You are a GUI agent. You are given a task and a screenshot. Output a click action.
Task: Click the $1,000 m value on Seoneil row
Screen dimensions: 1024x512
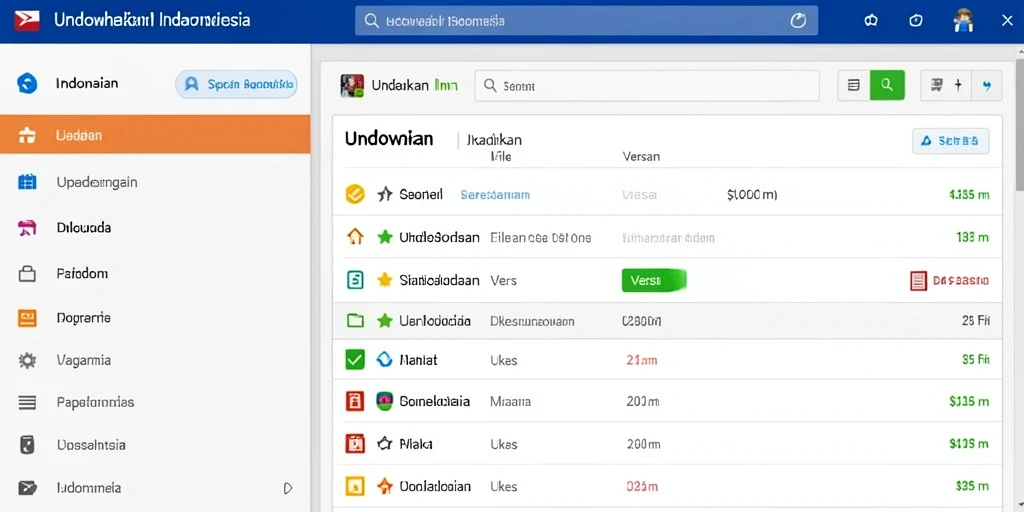752,195
